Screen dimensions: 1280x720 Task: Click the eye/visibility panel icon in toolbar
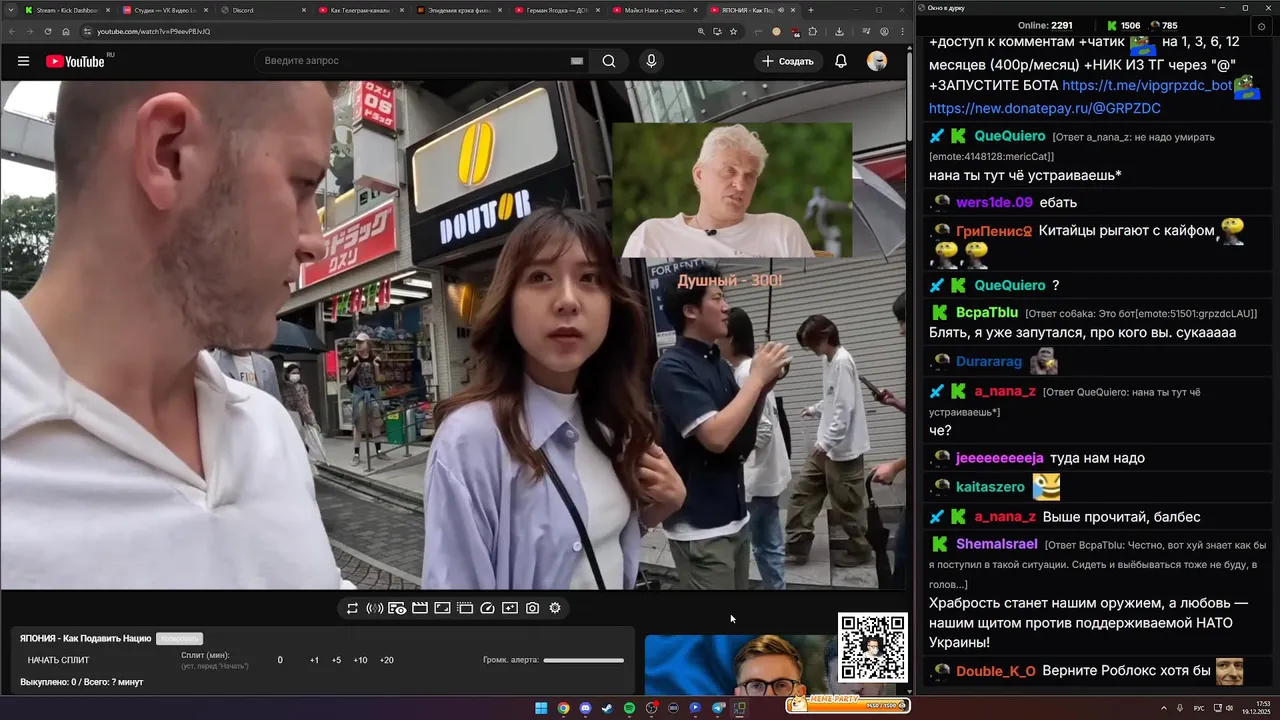click(397, 608)
